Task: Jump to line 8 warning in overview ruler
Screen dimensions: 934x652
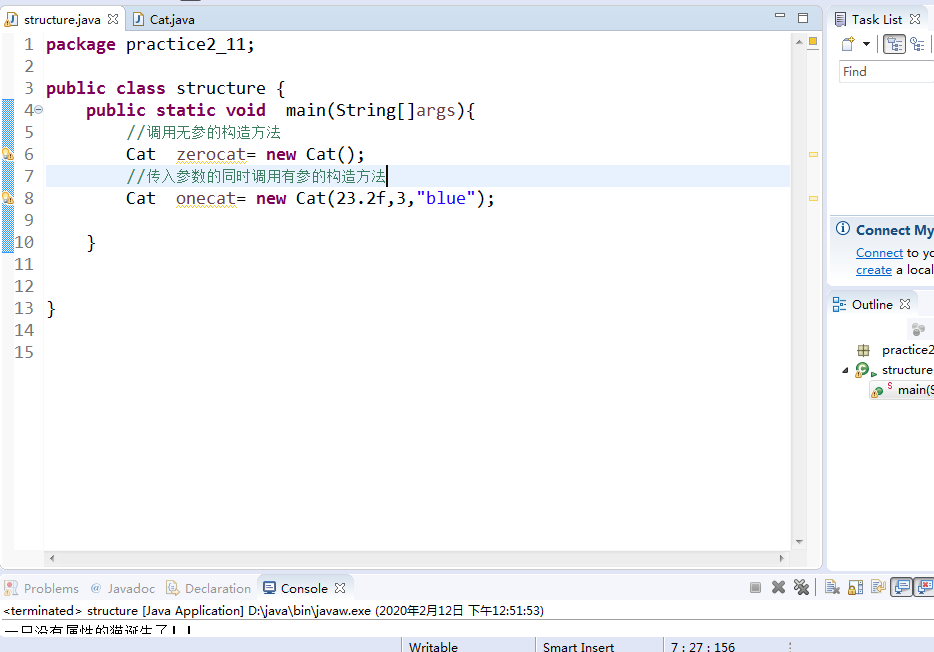Action: [813, 198]
